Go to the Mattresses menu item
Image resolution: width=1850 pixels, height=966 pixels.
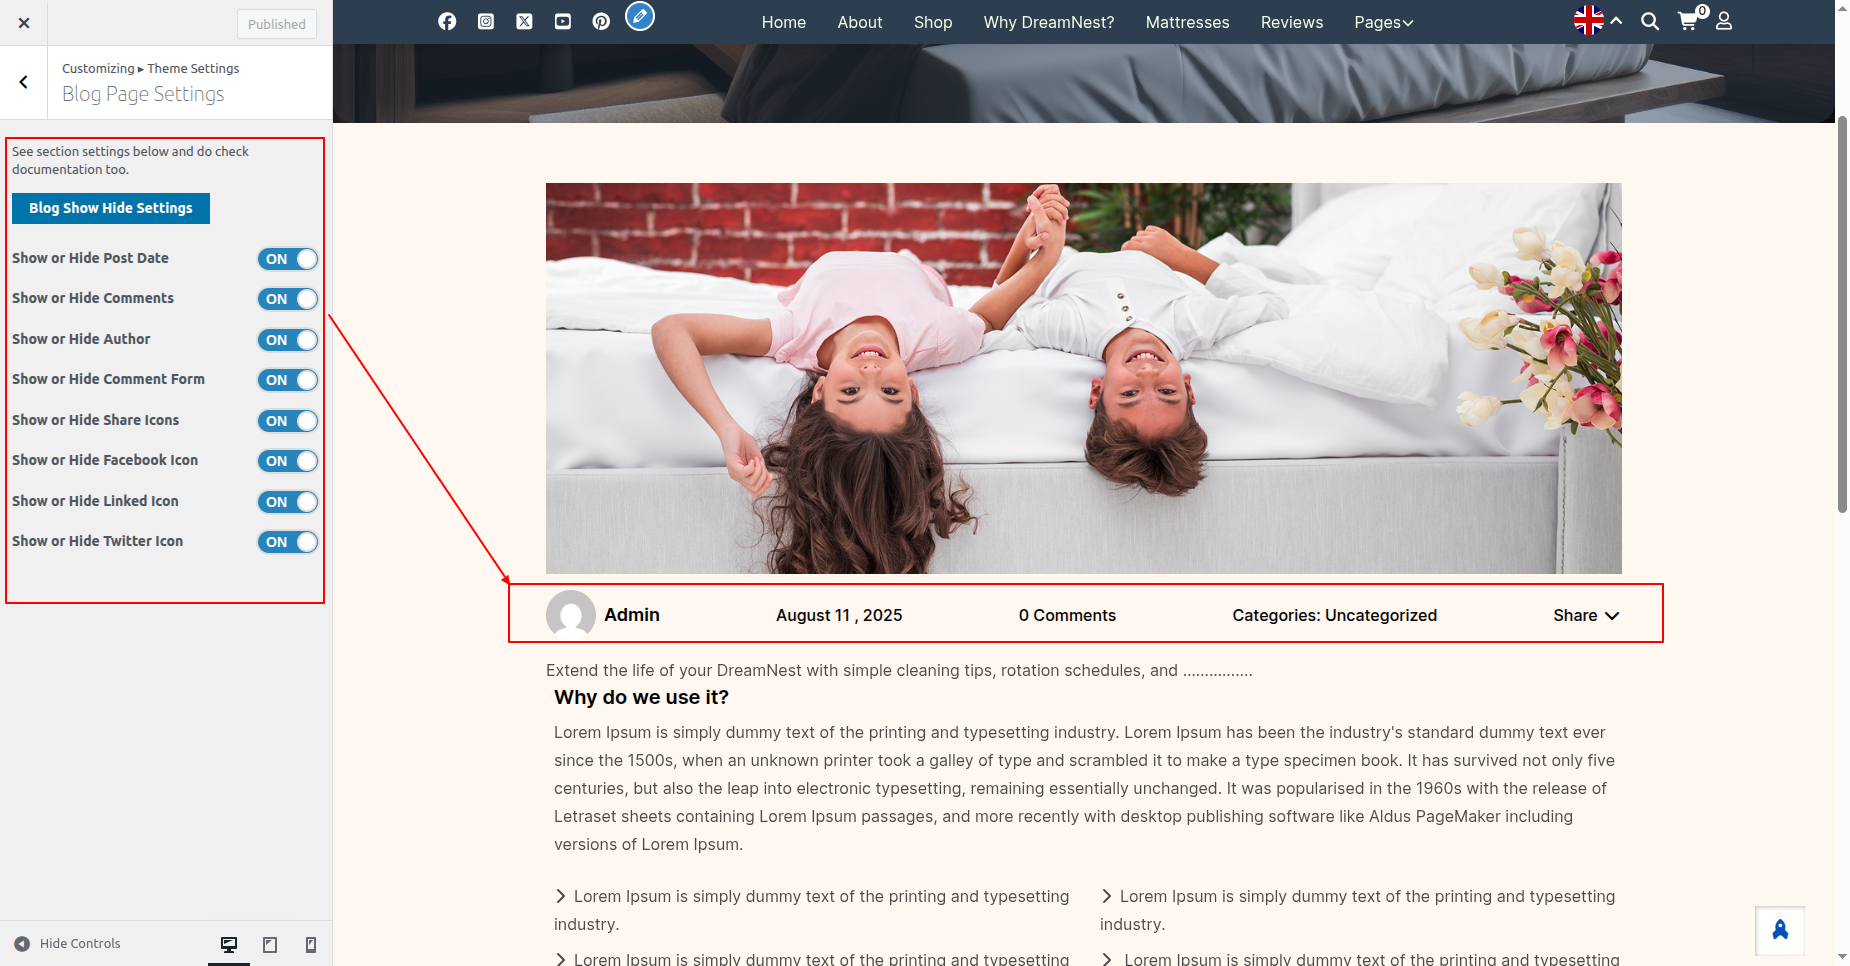(1187, 22)
